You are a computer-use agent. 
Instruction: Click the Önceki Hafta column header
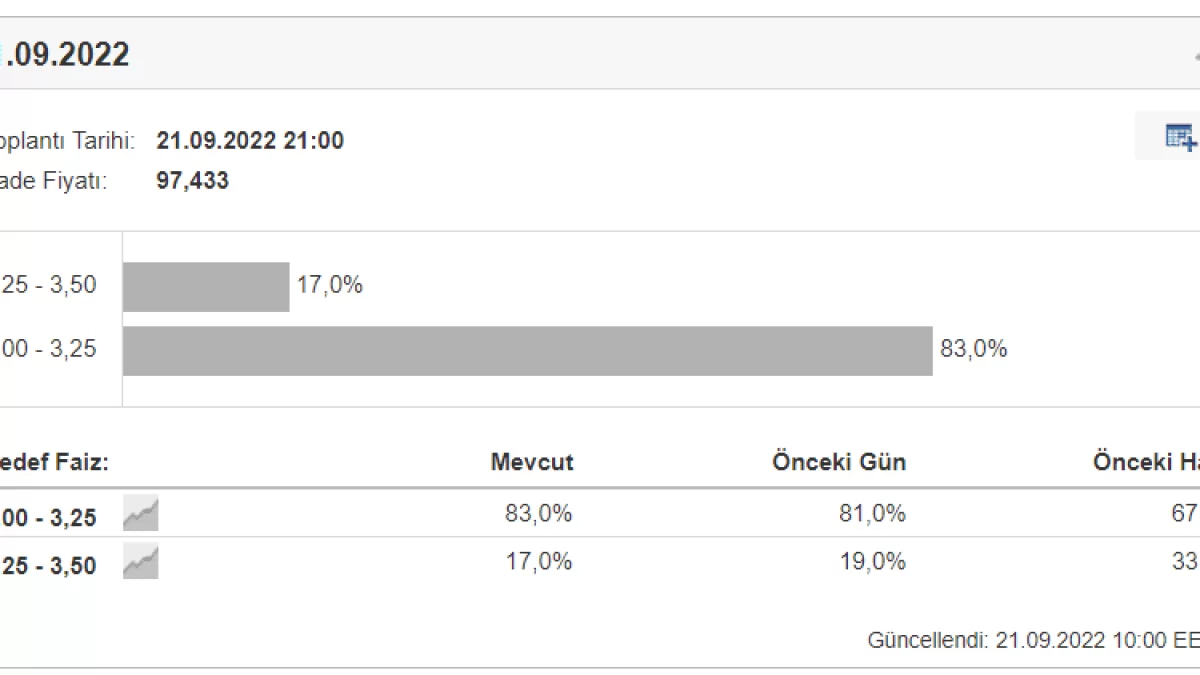1146,462
